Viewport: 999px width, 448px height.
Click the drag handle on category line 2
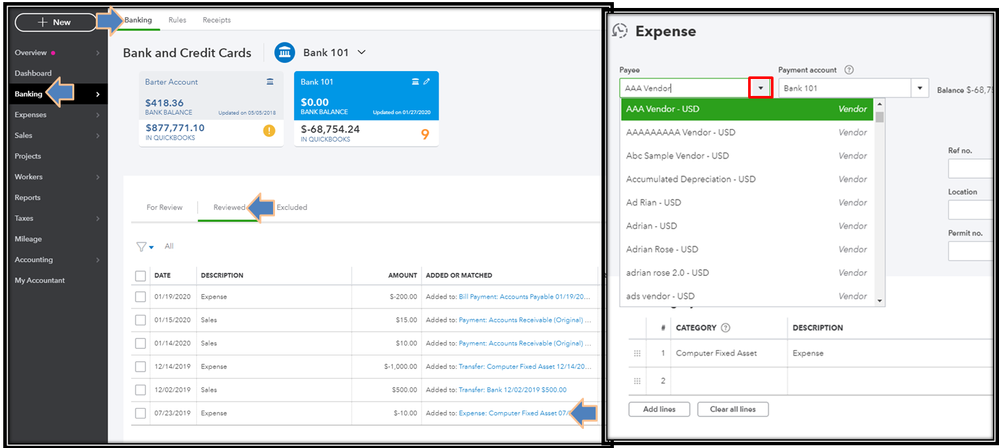pos(637,381)
